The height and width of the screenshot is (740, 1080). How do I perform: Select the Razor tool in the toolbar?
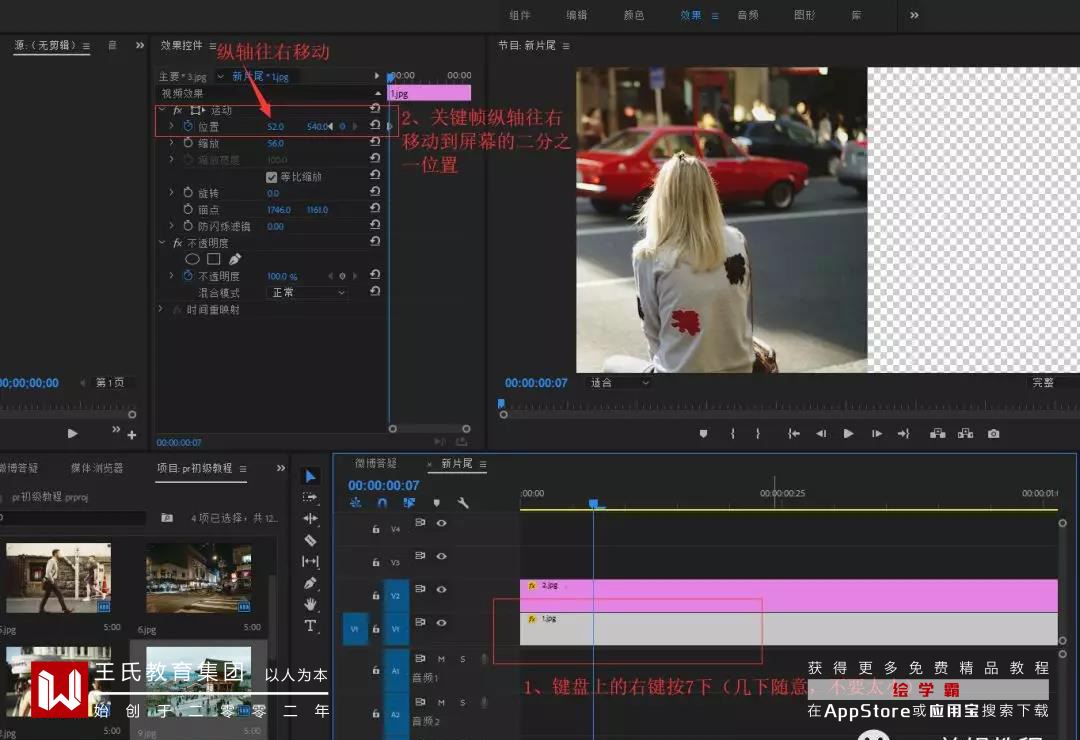pos(310,540)
